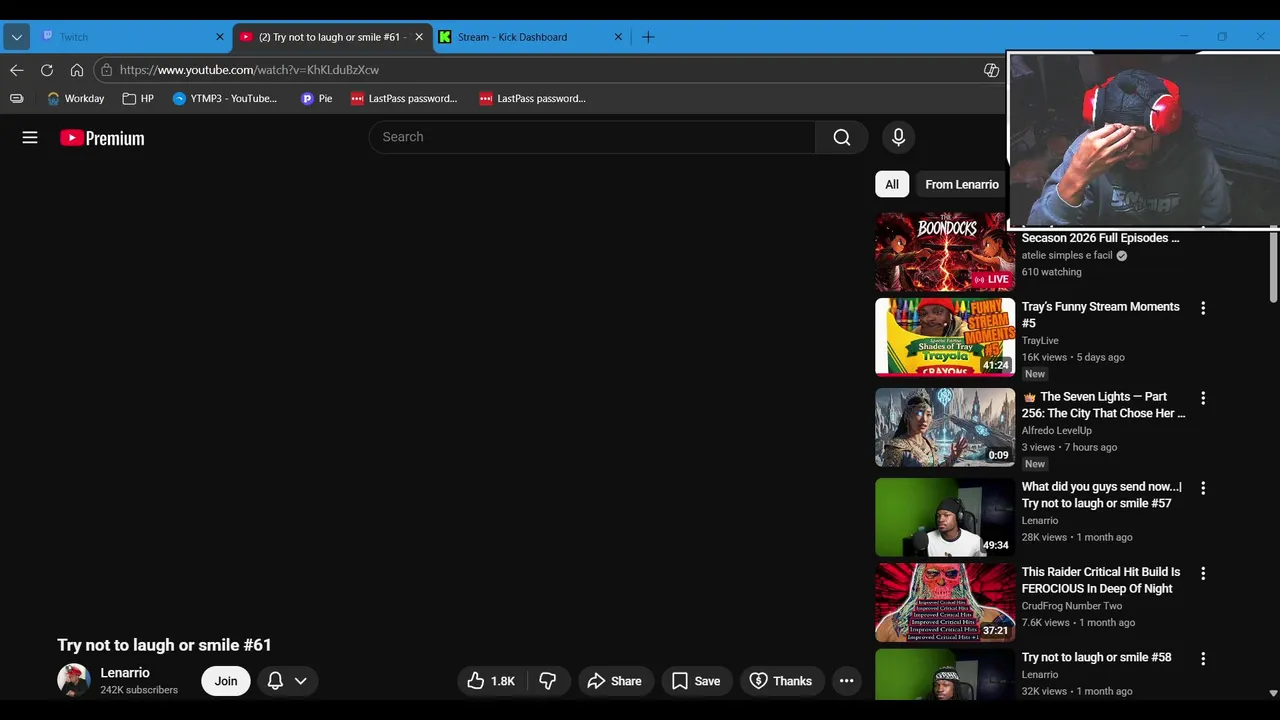Image resolution: width=1280 pixels, height=720 pixels.
Task: Go to browser home page
Action: [77, 70]
